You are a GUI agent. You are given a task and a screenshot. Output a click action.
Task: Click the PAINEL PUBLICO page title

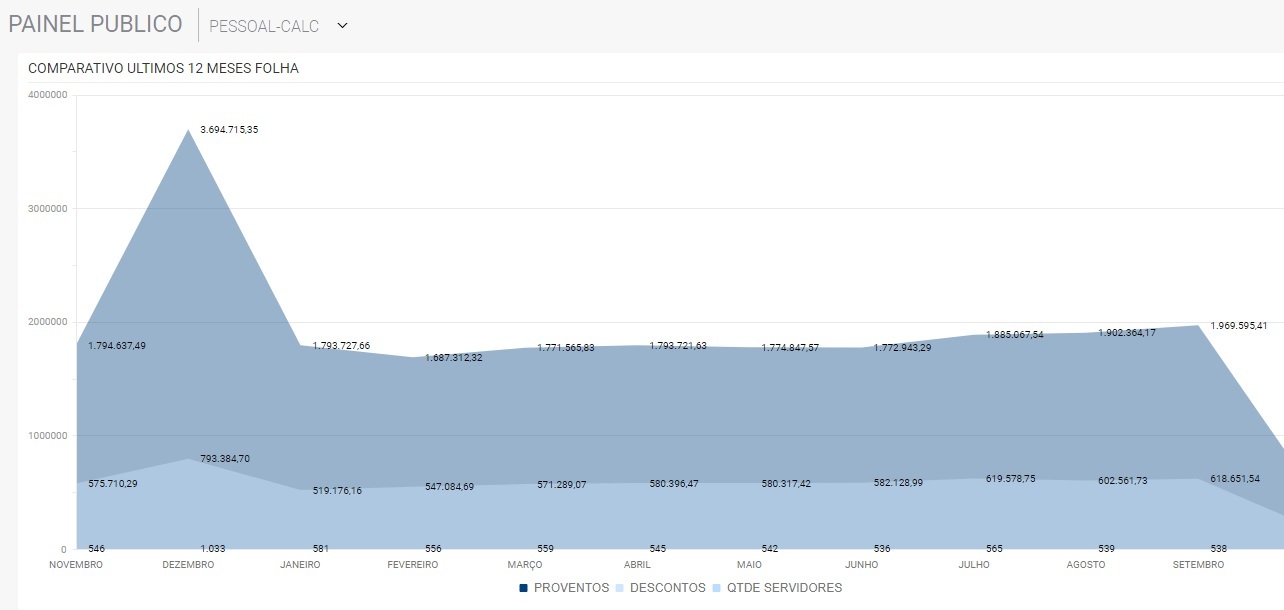(95, 25)
